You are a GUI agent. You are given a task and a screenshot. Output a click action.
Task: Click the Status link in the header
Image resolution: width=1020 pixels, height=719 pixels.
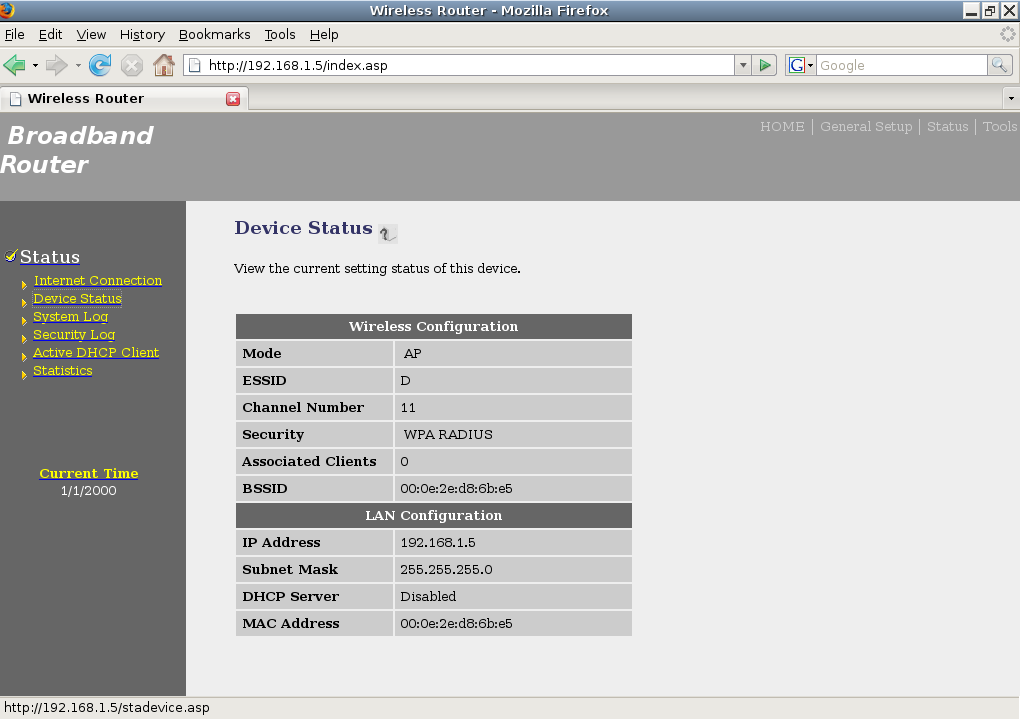click(x=947, y=126)
